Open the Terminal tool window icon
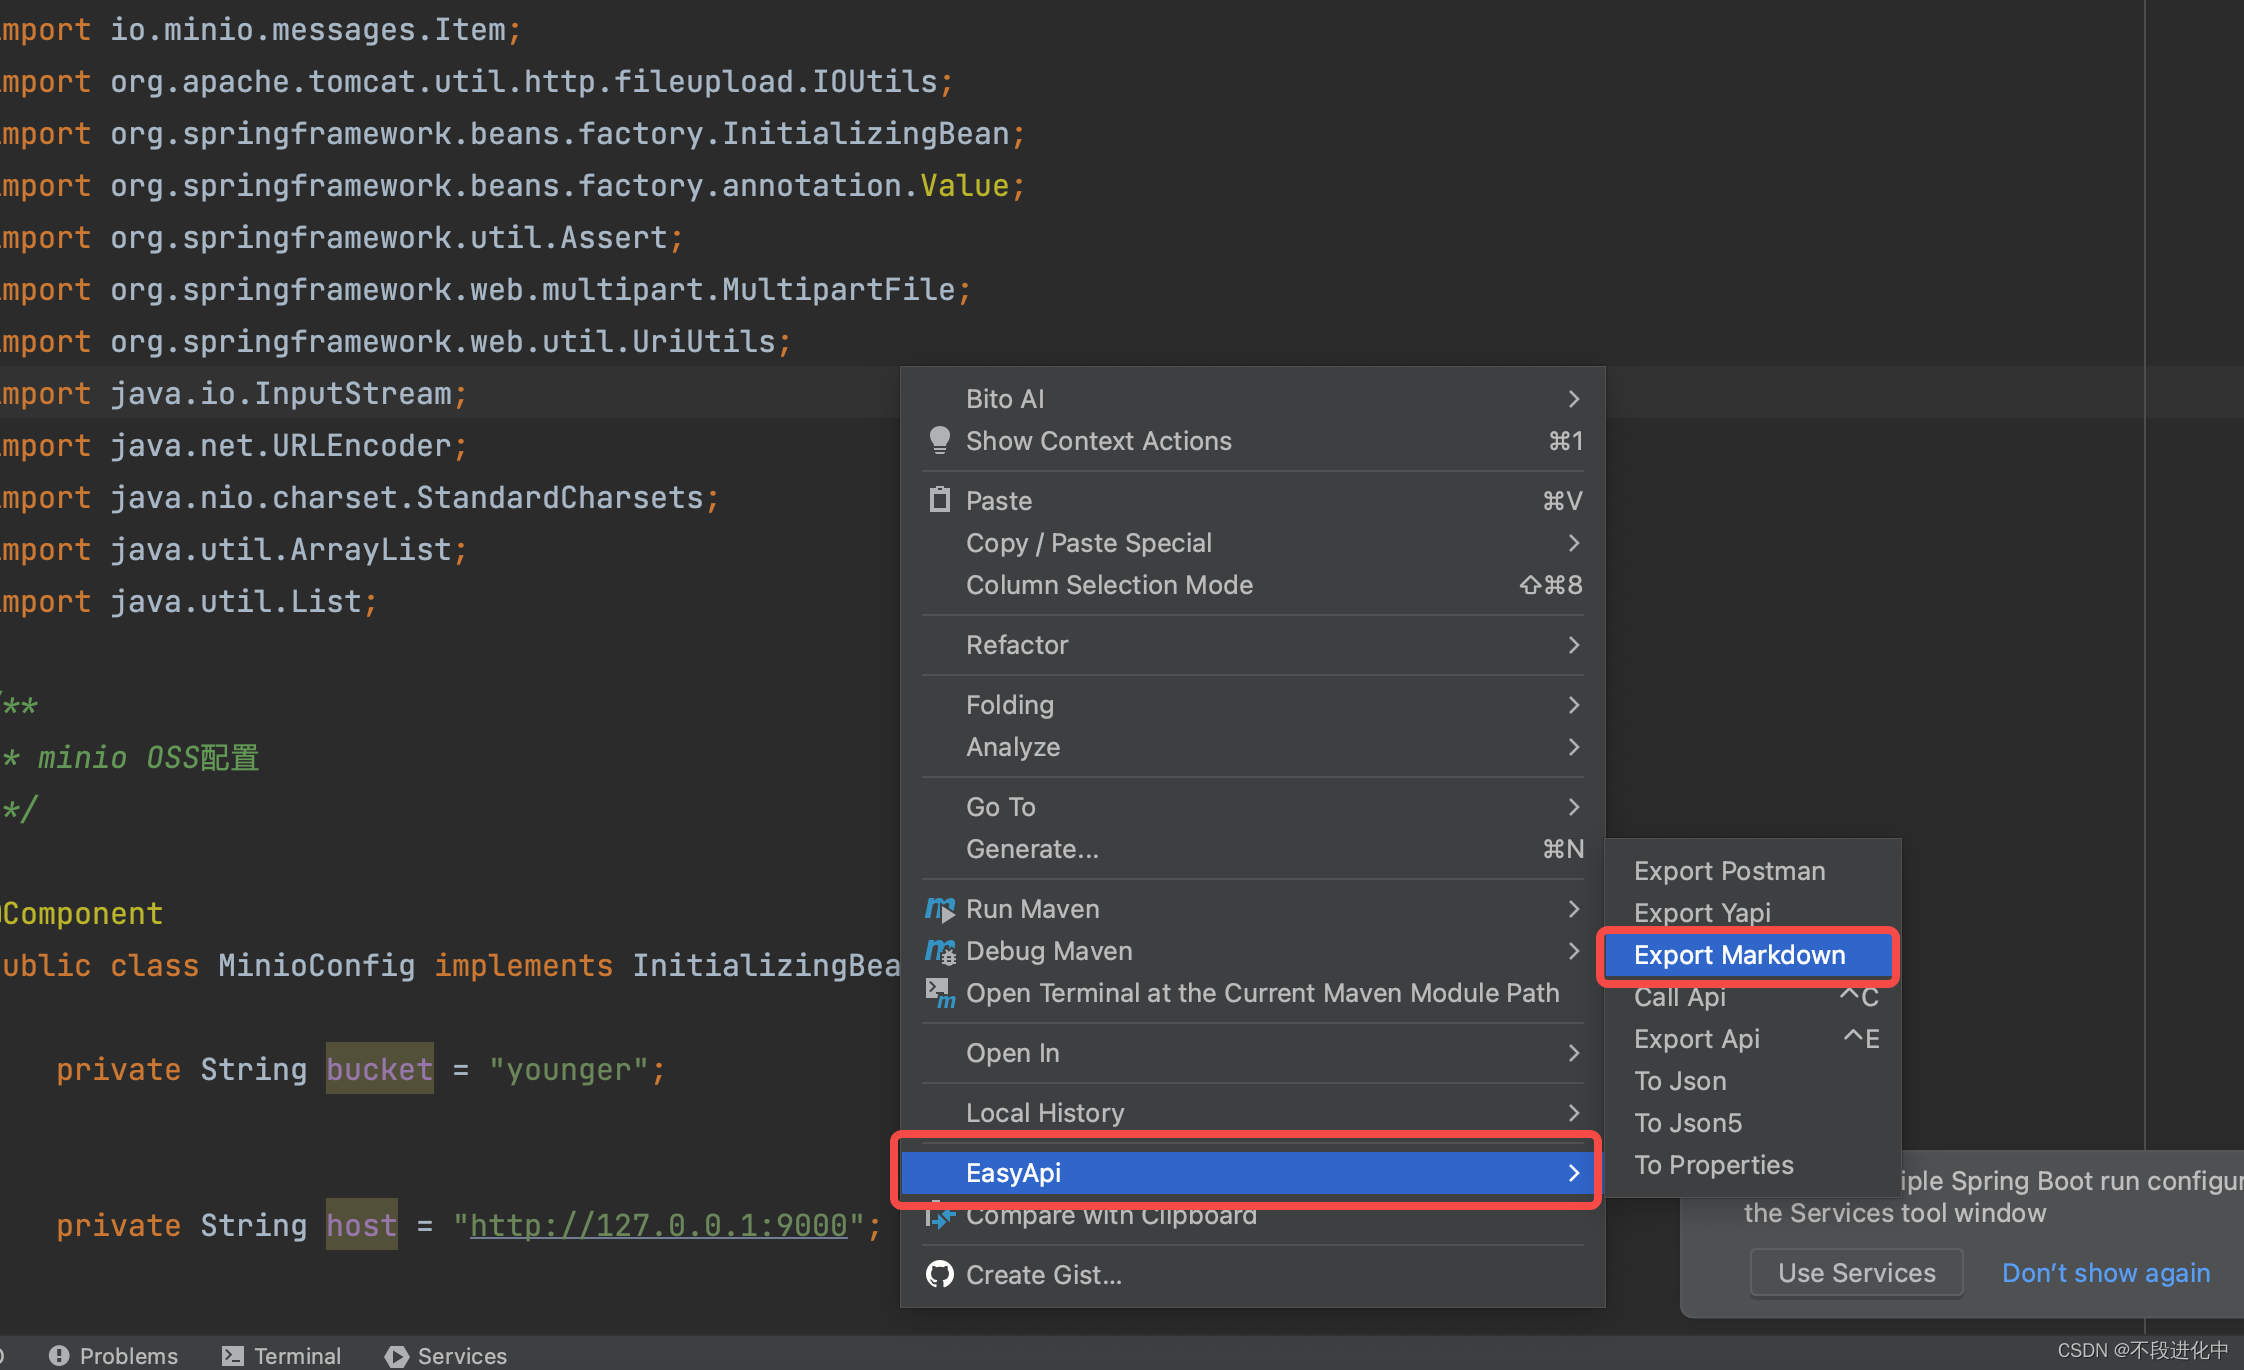Viewport: 2244px width, 1370px height. pyautogui.click(x=233, y=1355)
